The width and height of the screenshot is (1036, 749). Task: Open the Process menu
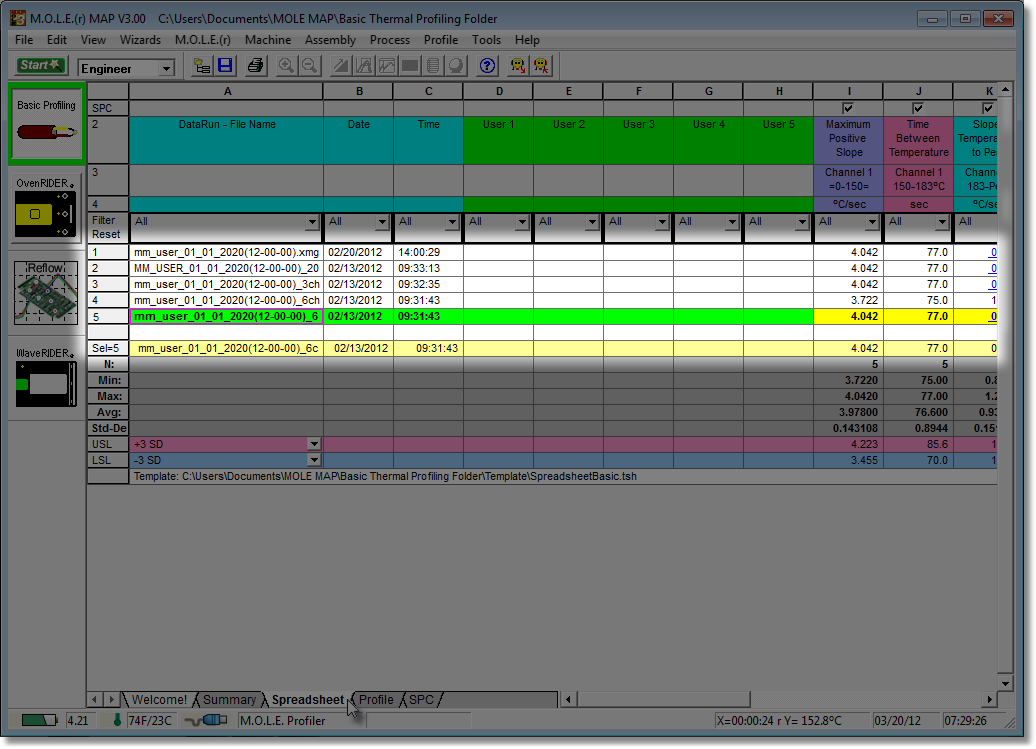coord(390,40)
